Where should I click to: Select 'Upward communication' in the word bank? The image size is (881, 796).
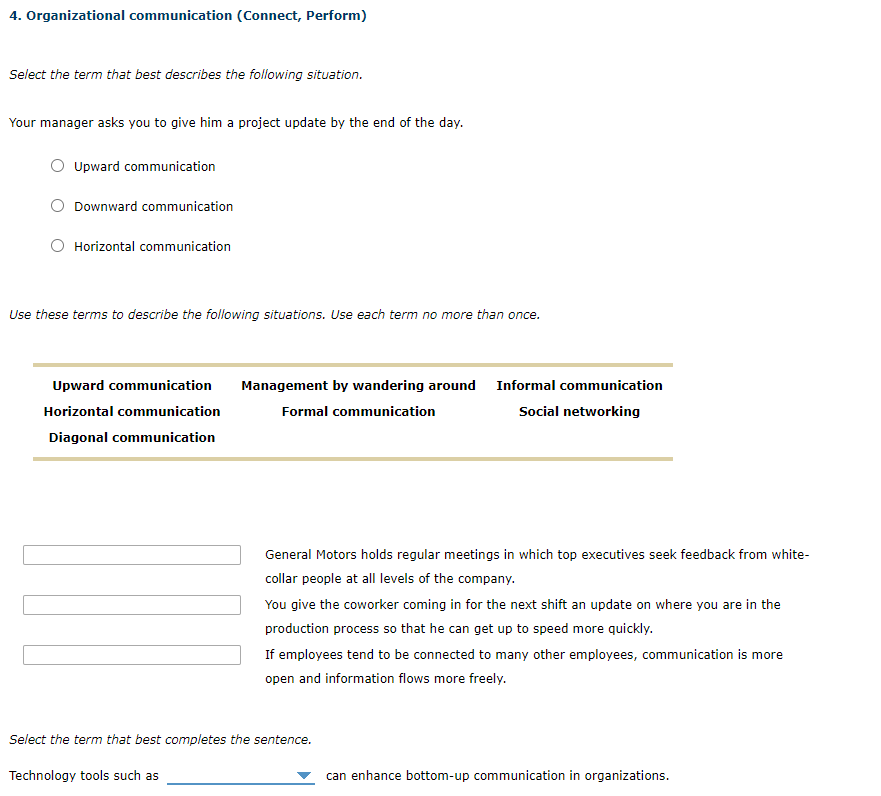[x=131, y=385]
